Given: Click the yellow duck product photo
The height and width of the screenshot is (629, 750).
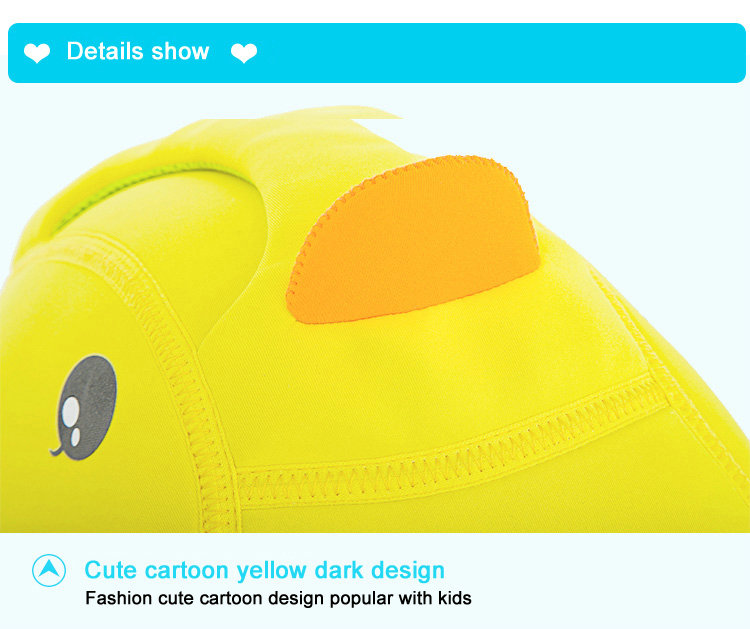Looking at the screenshot, I should [x=375, y=319].
